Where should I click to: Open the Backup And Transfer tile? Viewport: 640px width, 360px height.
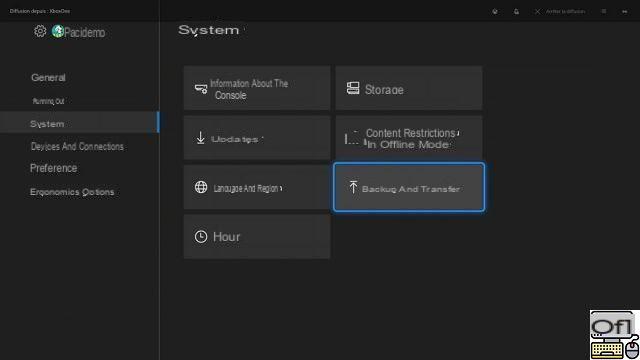click(x=409, y=187)
